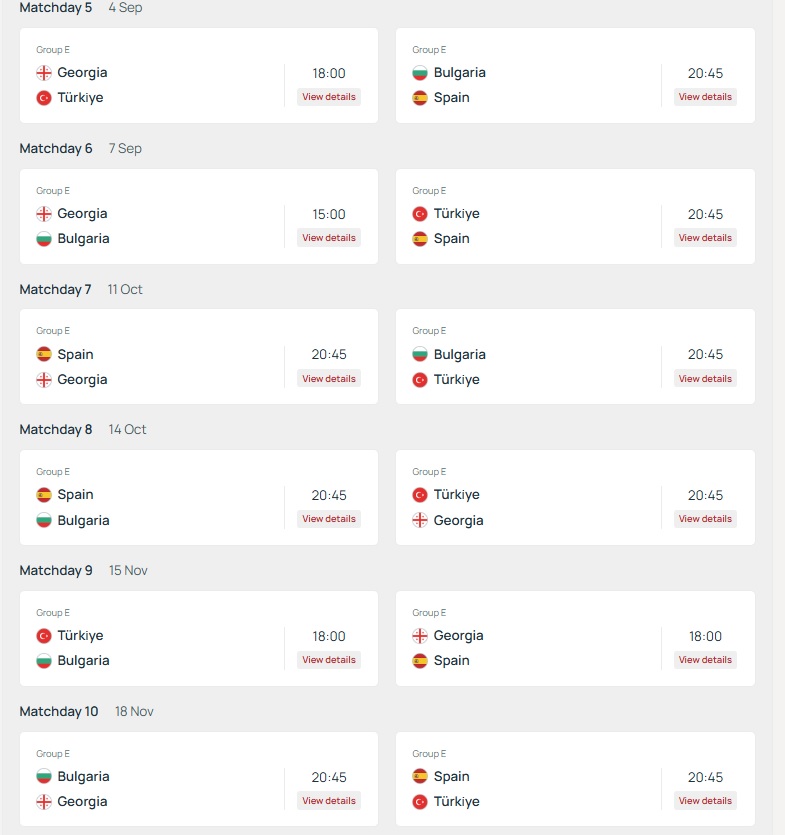This screenshot has width=785, height=835.
Task: Click Spain flag in Matchday 10 Spain–Türkiye match
Action: [x=420, y=776]
